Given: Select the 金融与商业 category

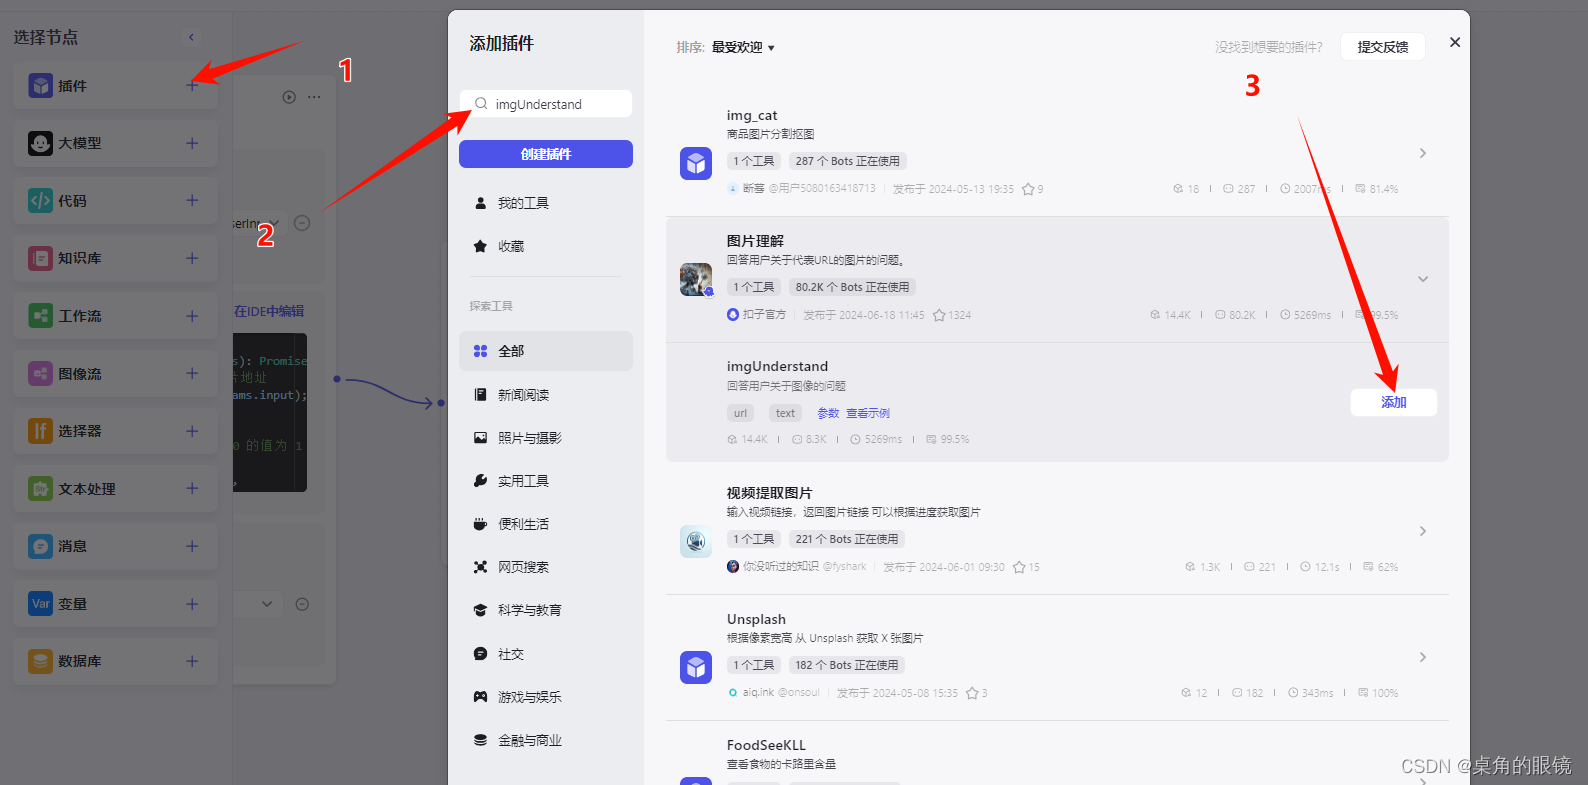Looking at the screenshot, I should tap(546, 741).
